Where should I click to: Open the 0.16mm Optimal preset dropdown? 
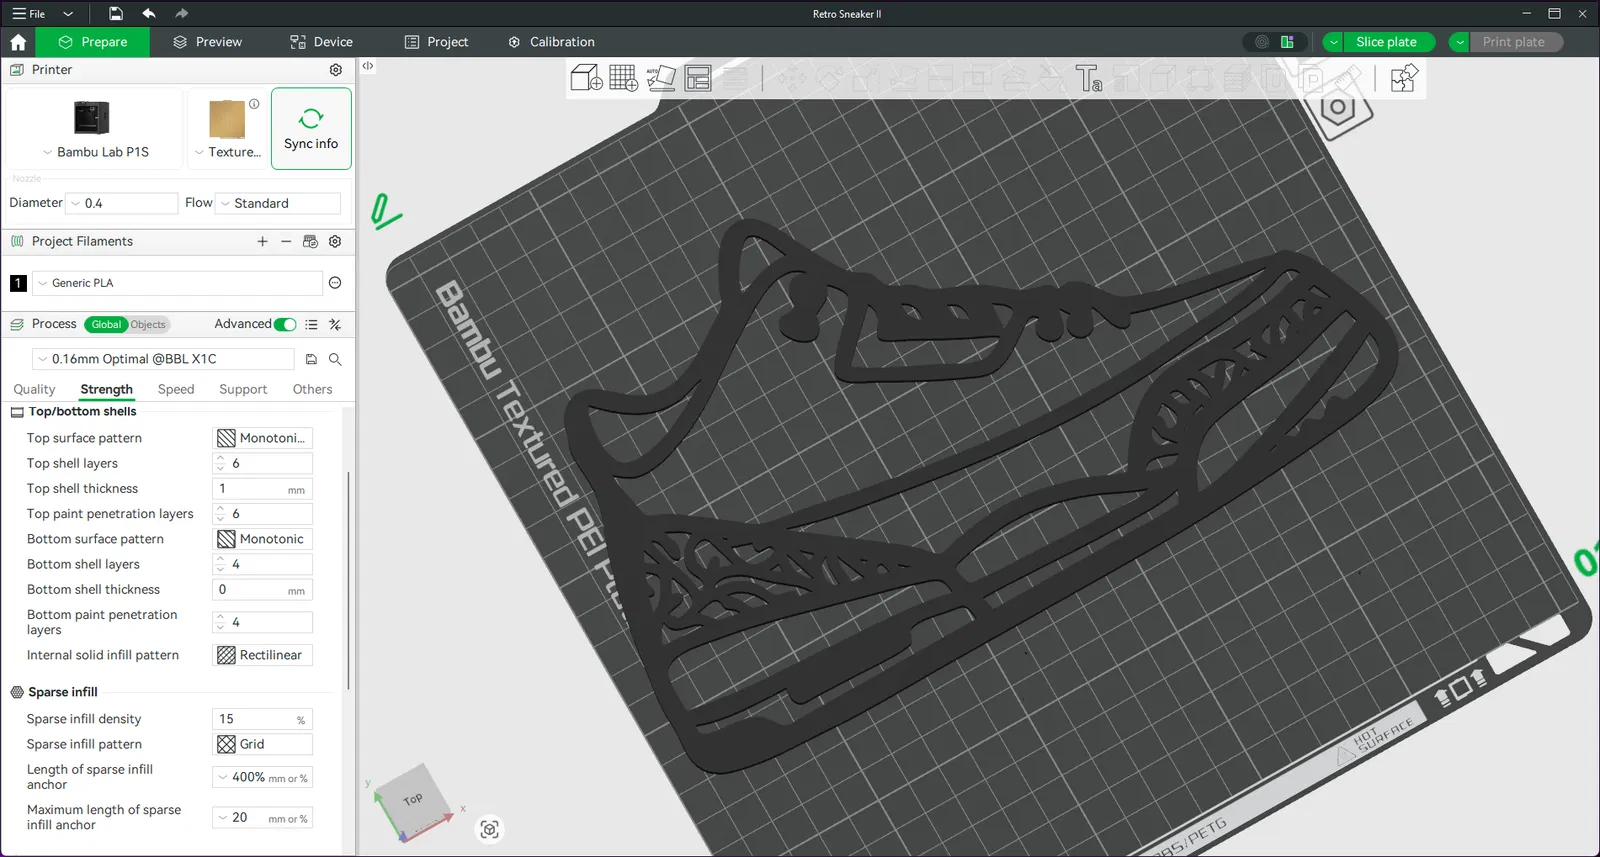pos(164,359)
